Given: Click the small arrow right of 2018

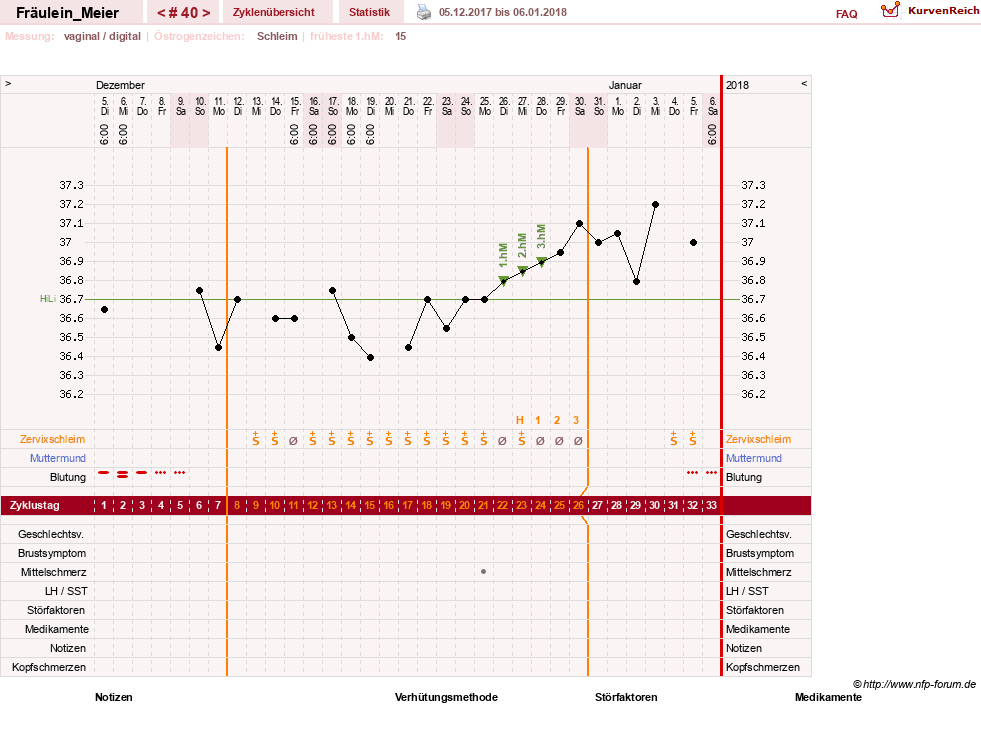Looking at the screenshot, I should pyautogui.click(x=804, y=83).
